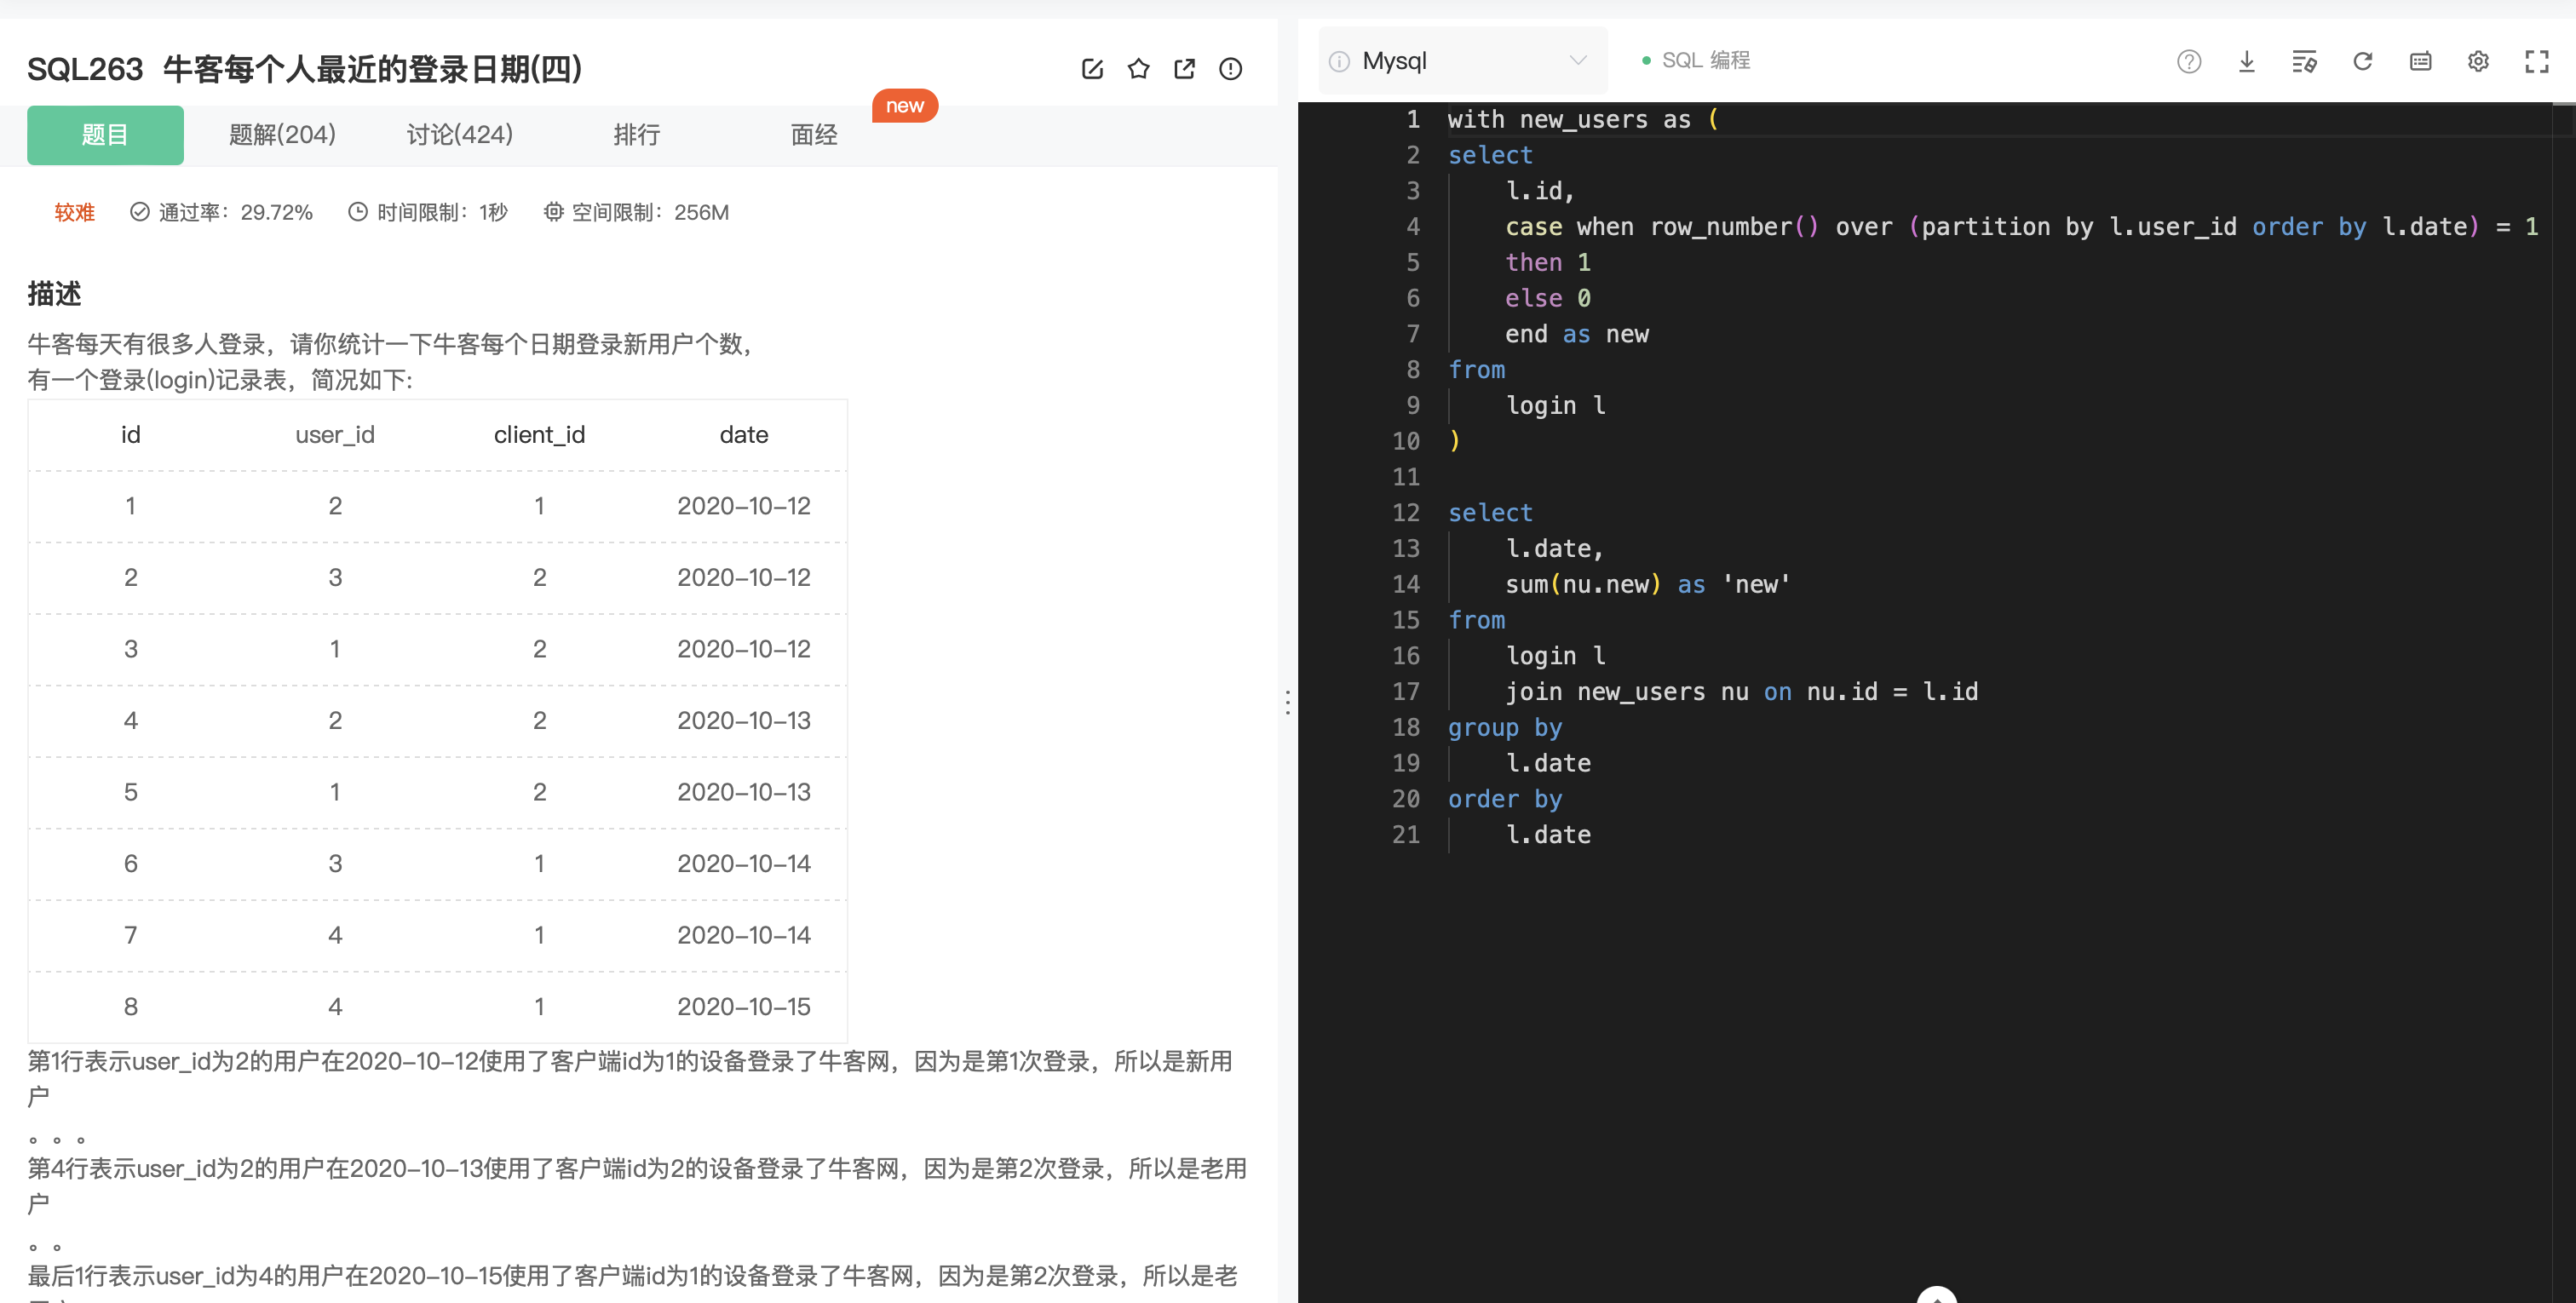Switch to the 讨论(424) tab
2576x1303 pixels.
(x=459, y=135)
